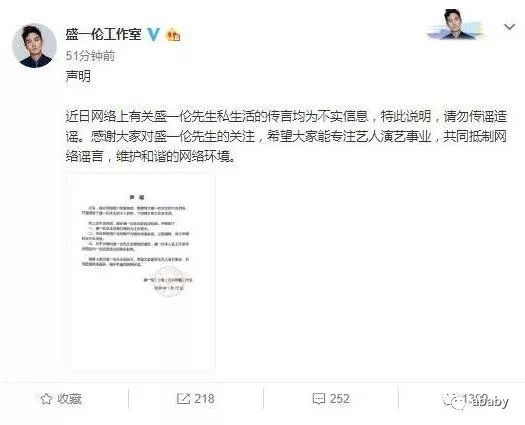Click the post body paragraph text
This screenshot has height=425, width=525.
click(286, 136)
